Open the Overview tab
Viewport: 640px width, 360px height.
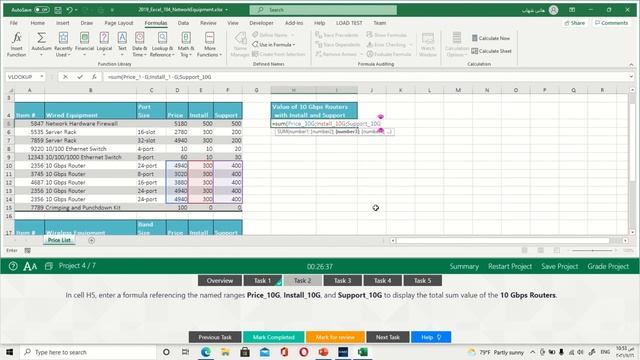pos(220,280)
